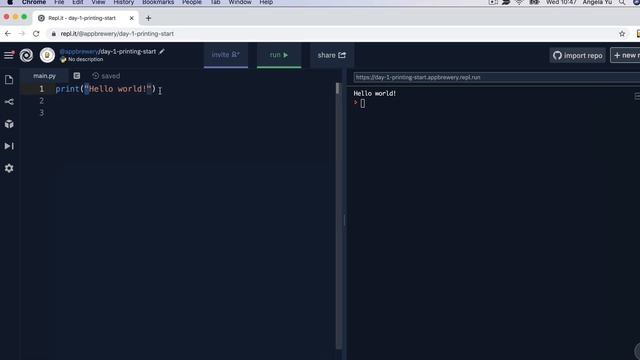Click the Chrome address bar URL

pos(117,33)
